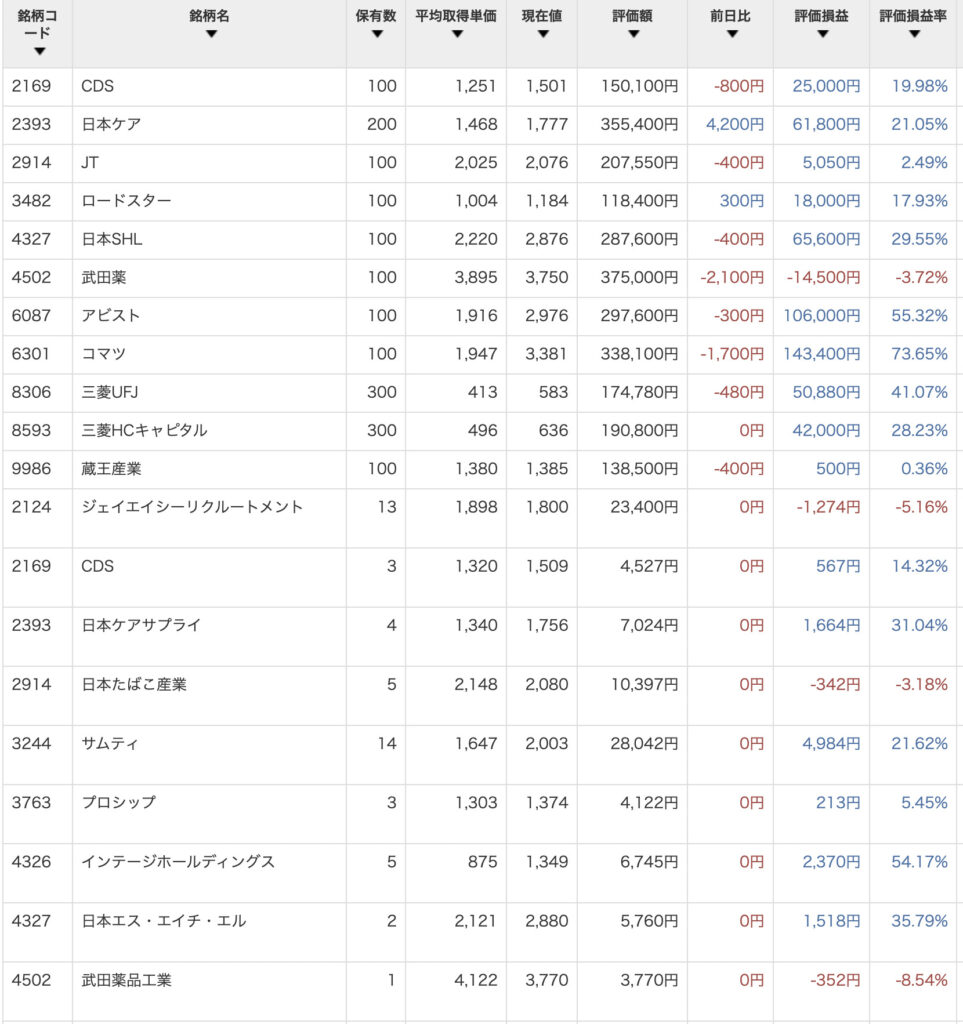Click stock code 8306
963x1024 pixels.
(31, 392)
